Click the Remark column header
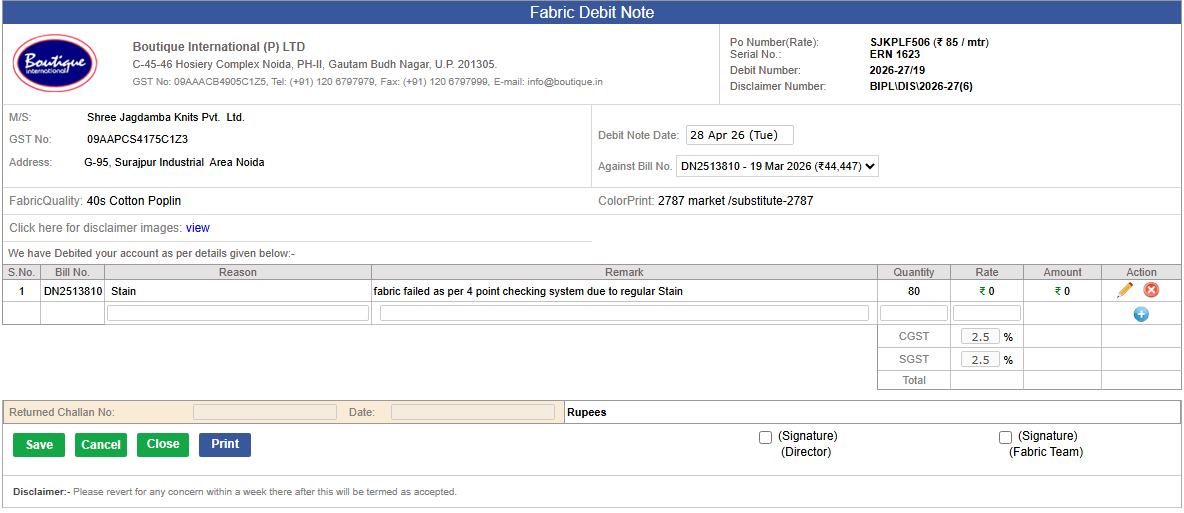 point(624,272)
